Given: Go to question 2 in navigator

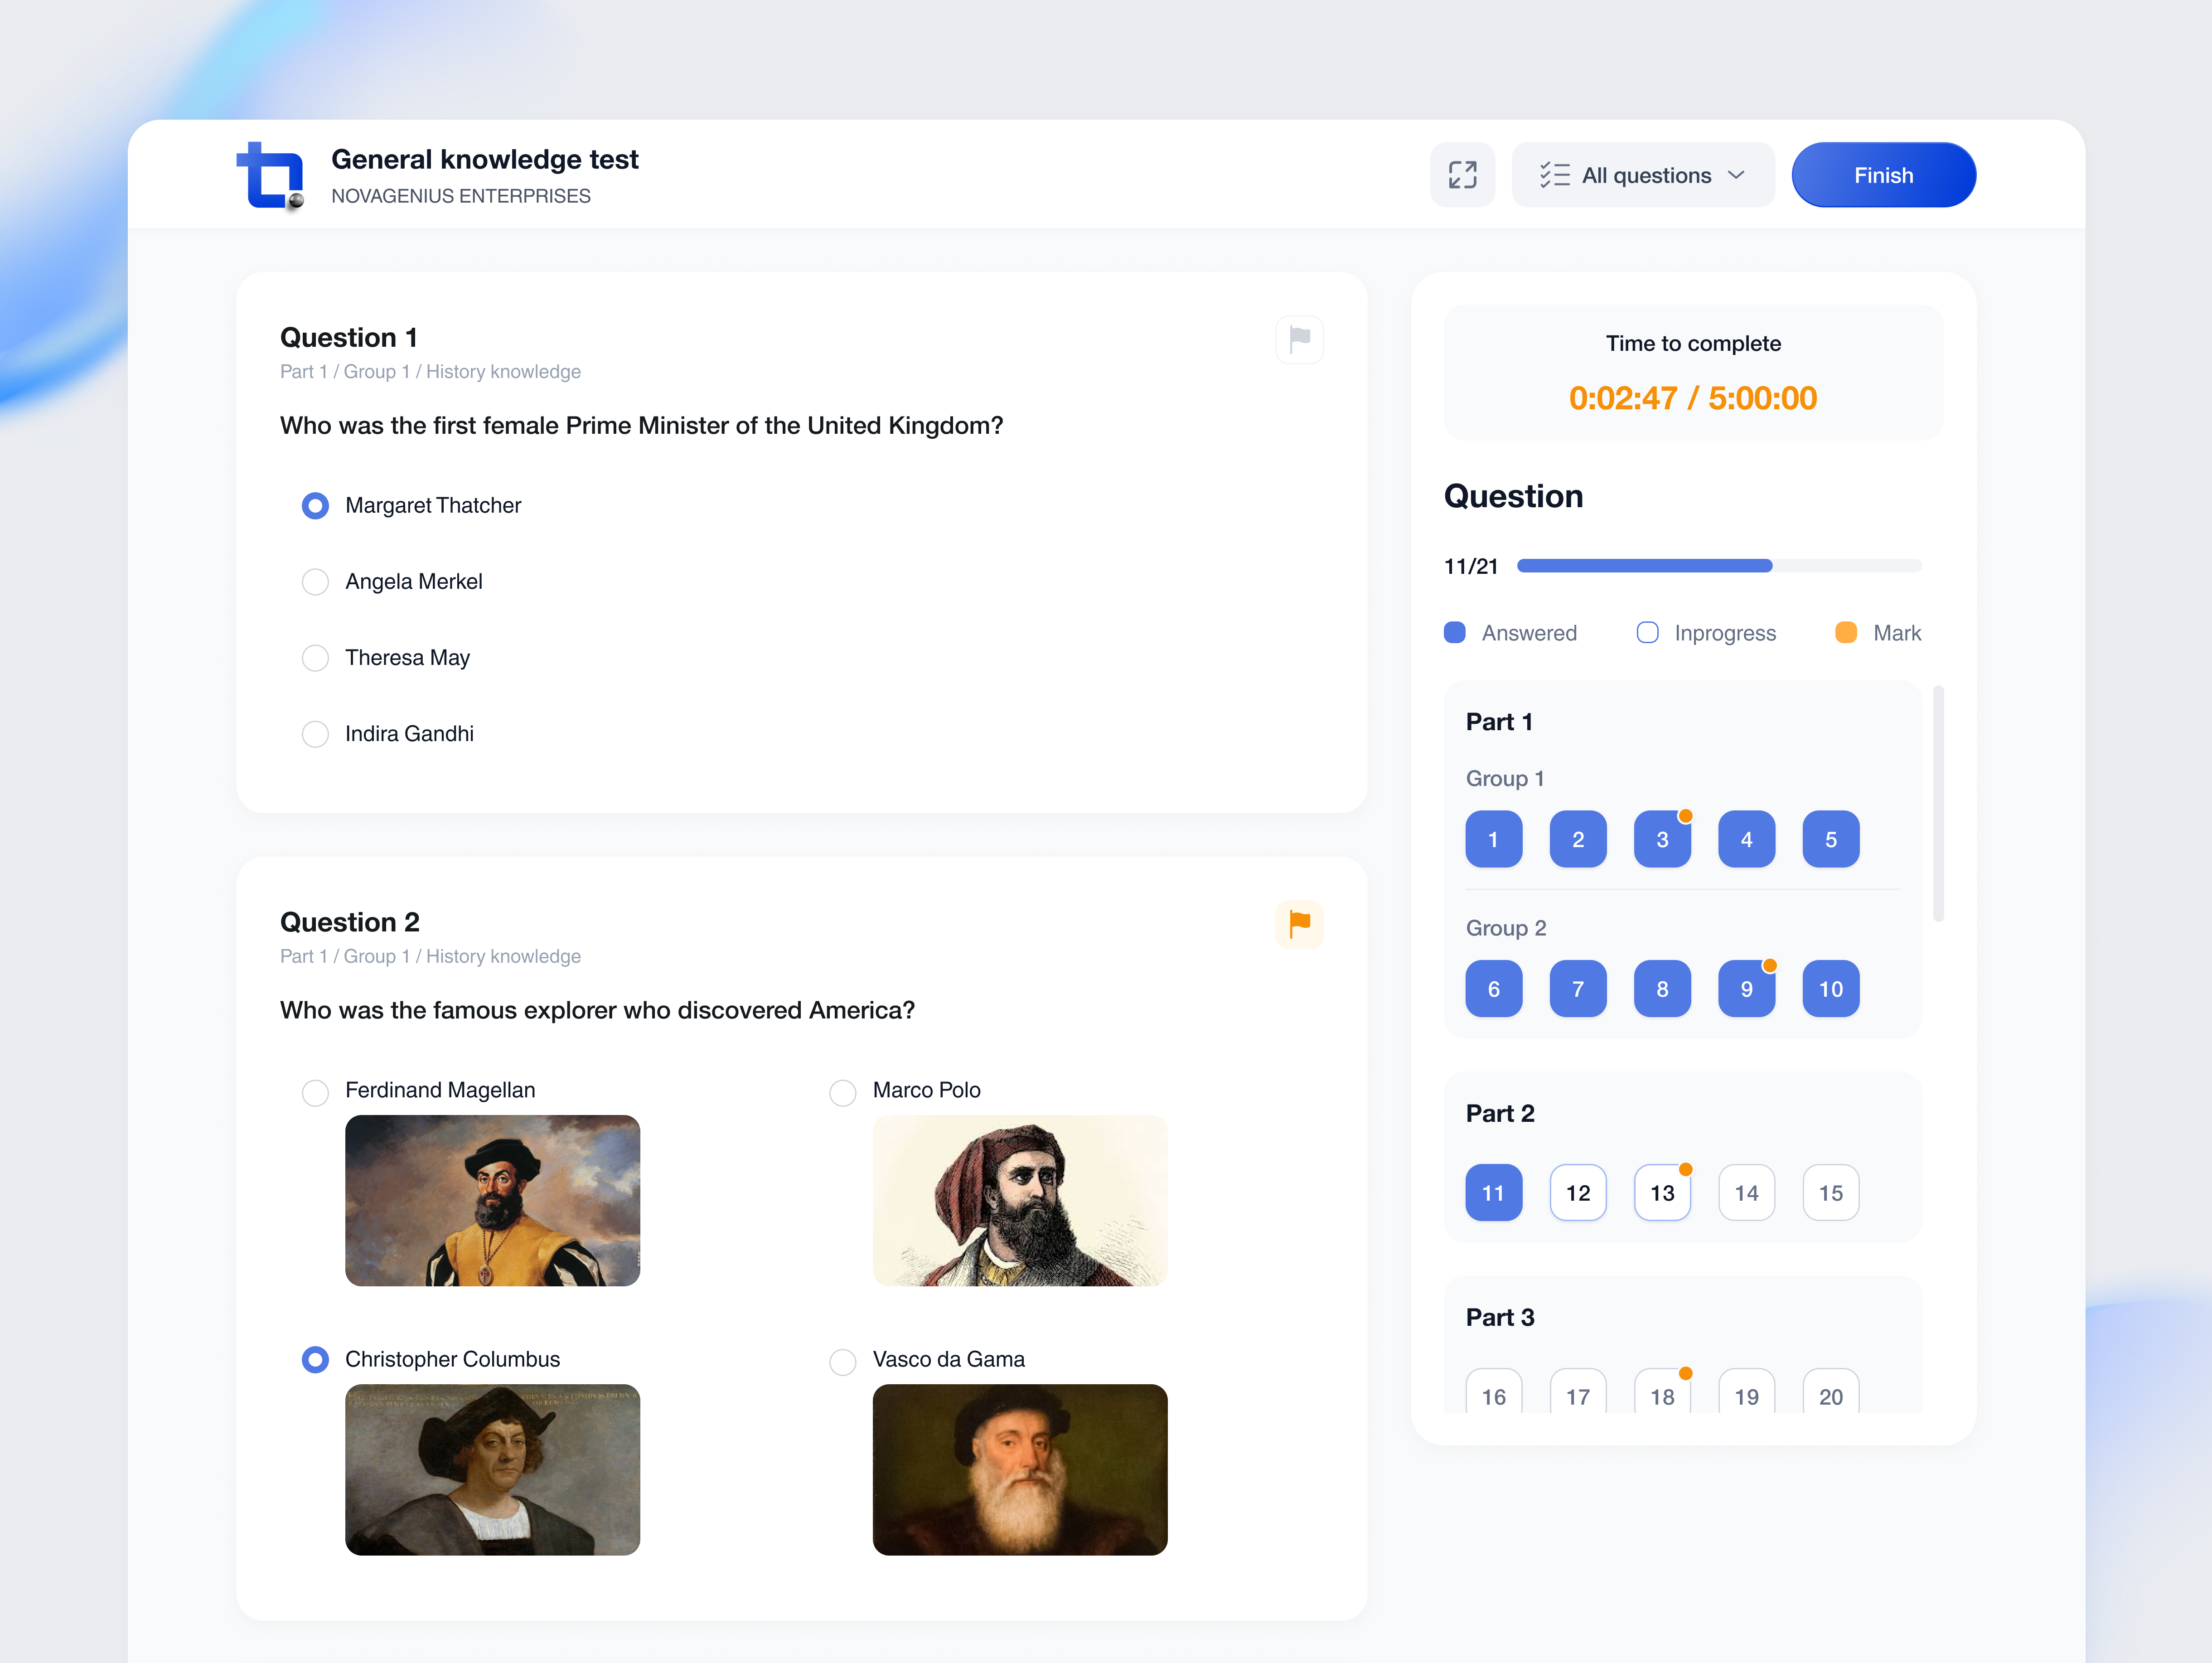Looking at the screenshot, I should pyautogui.click(x=1578, y=839).
